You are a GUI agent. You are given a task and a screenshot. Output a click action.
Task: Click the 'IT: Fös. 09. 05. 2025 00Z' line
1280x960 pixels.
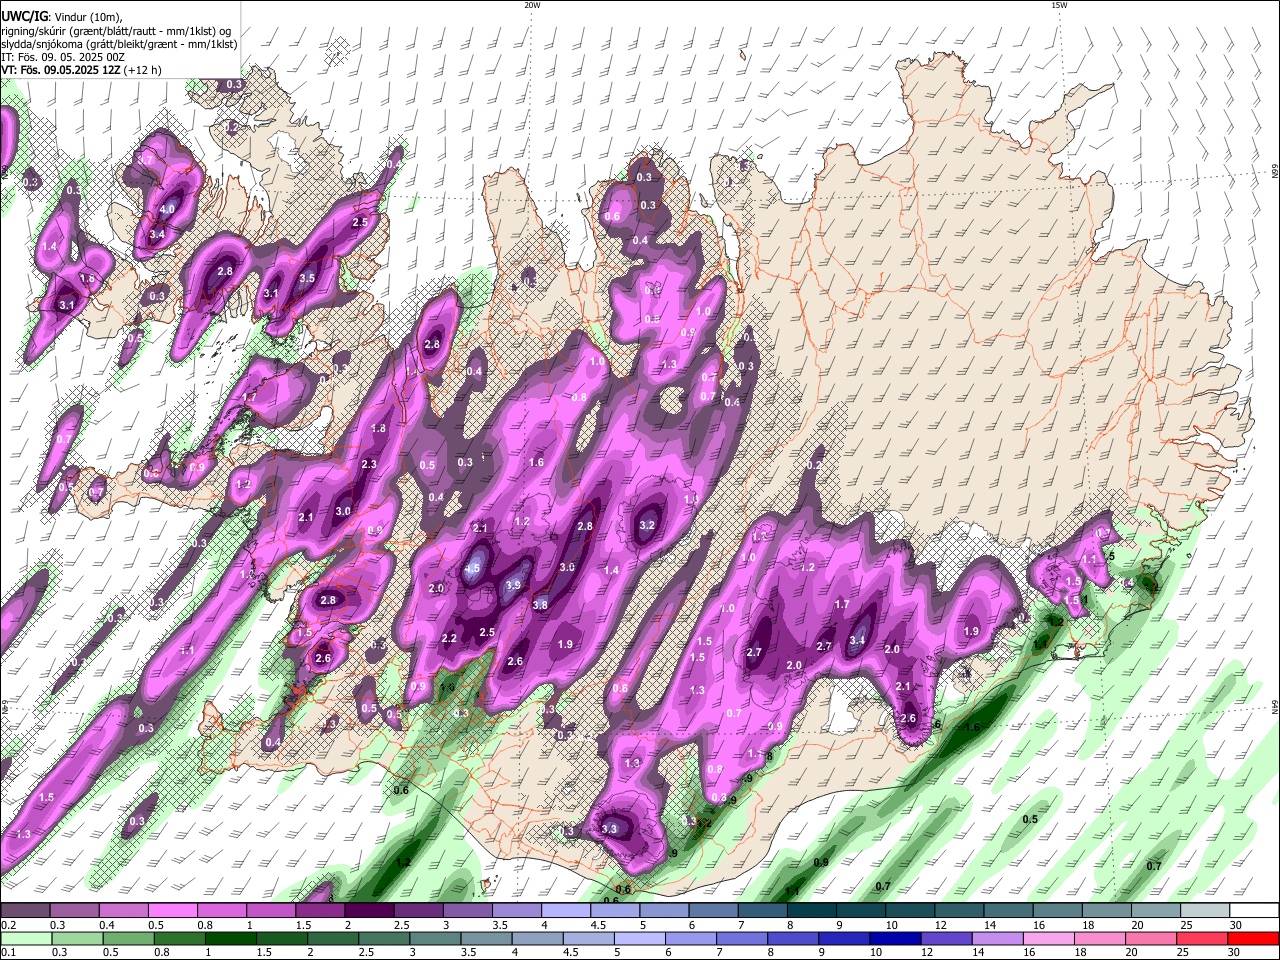63,57
